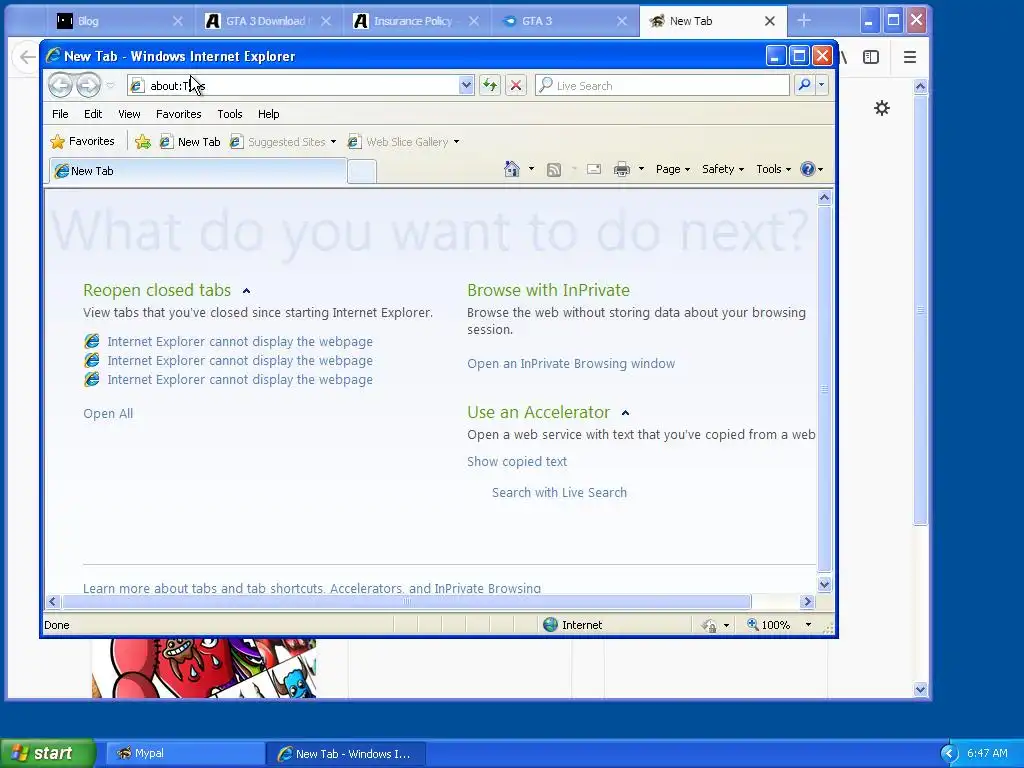The width and height of the screenshot is (1024, 768).
Task: Collapse the Reopen closed tabs section
Action: pos(246,291)
